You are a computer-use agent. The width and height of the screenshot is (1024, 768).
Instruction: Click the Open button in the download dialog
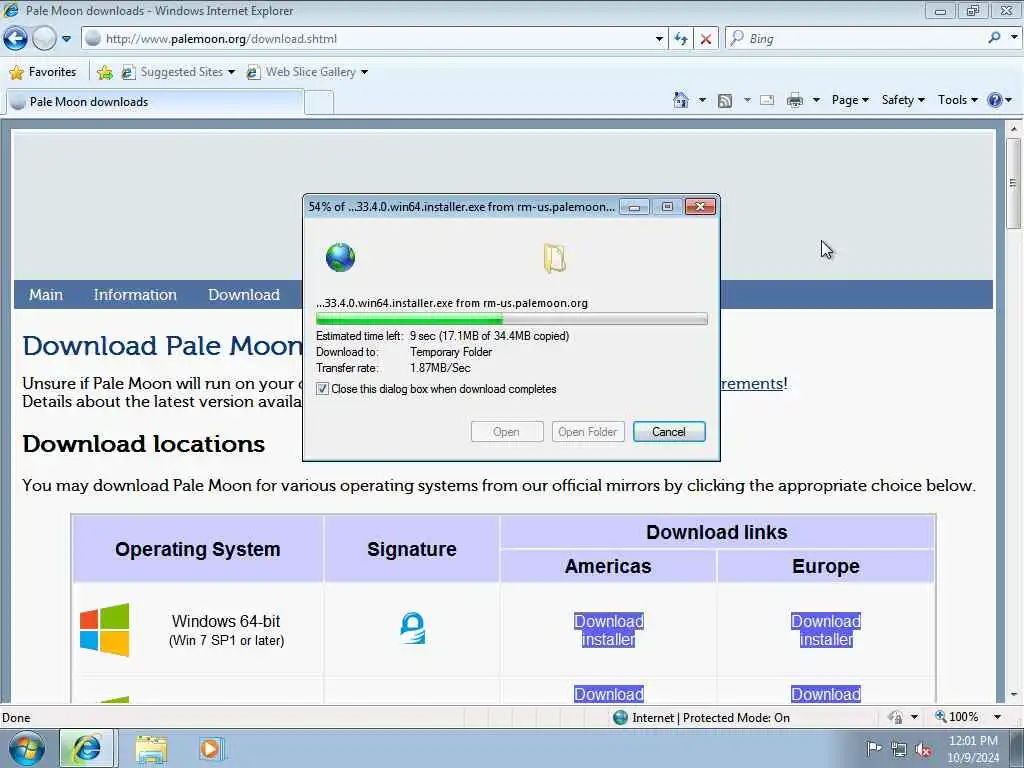(x=507, y=432)
